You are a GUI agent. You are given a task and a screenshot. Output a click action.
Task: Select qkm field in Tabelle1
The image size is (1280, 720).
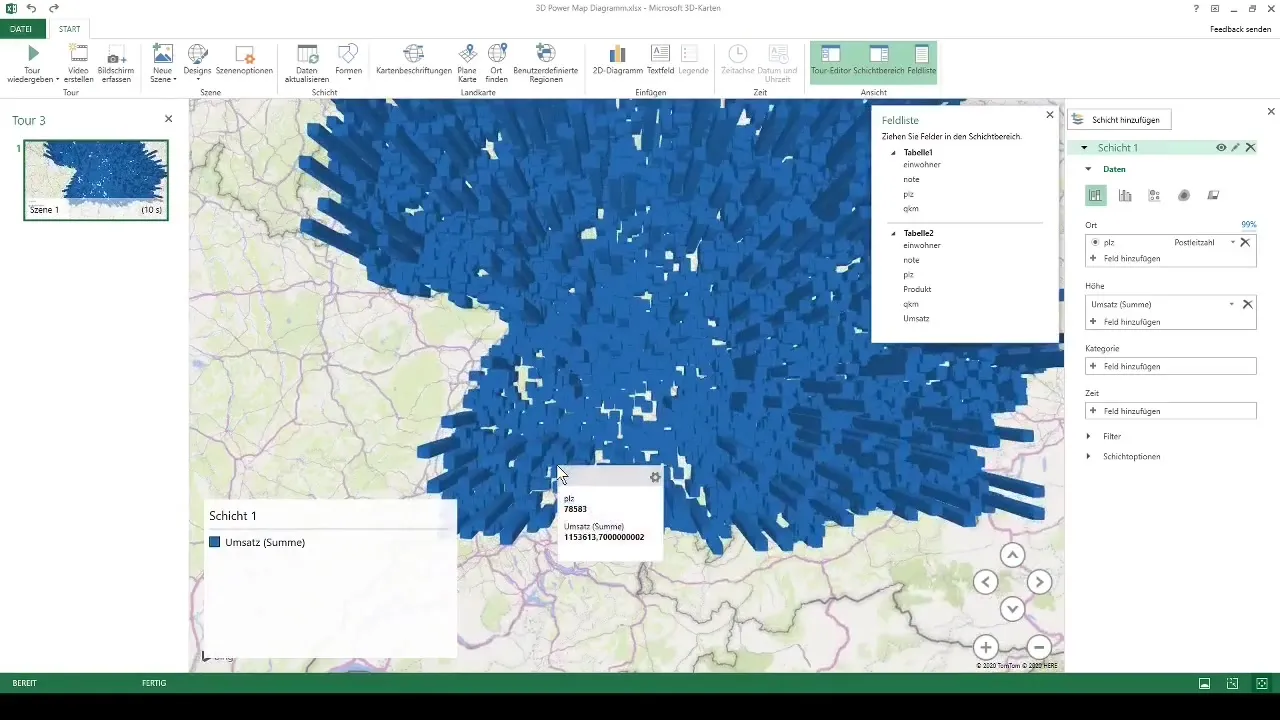911,208
